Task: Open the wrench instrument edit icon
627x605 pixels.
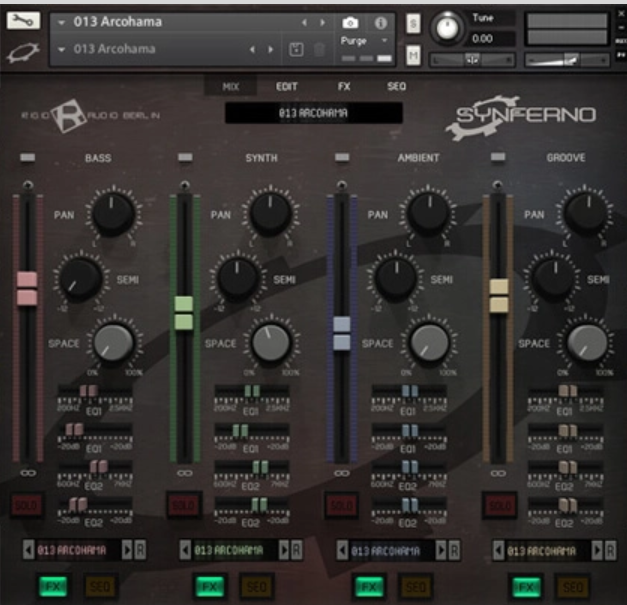Action: [x=23, y=20]
